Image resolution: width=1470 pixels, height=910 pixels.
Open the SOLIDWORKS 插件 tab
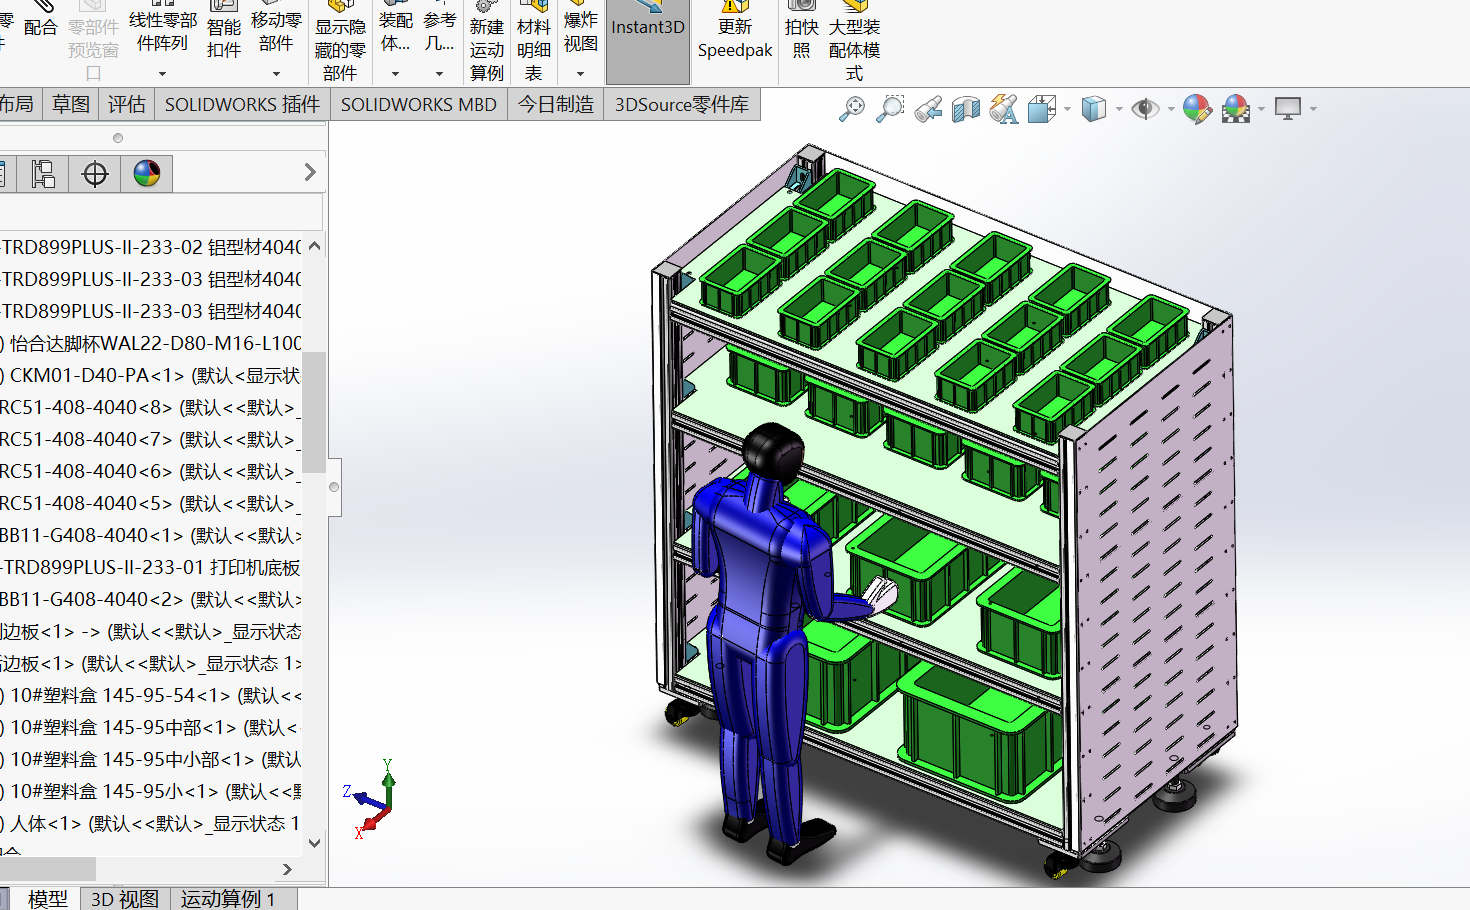(x=242, y=104)
